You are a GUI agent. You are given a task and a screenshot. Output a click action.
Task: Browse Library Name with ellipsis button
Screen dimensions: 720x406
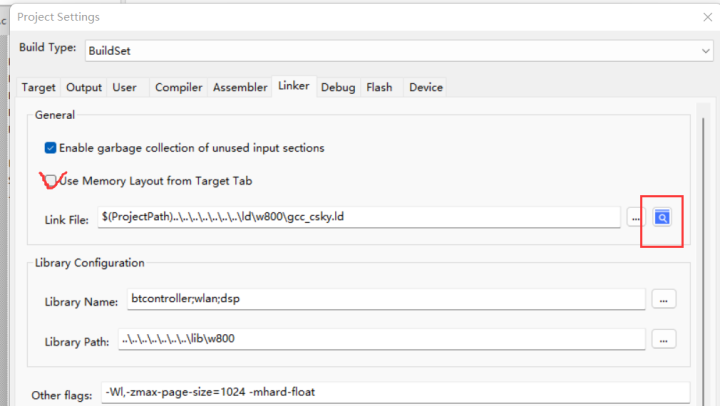tap(664, 299)
